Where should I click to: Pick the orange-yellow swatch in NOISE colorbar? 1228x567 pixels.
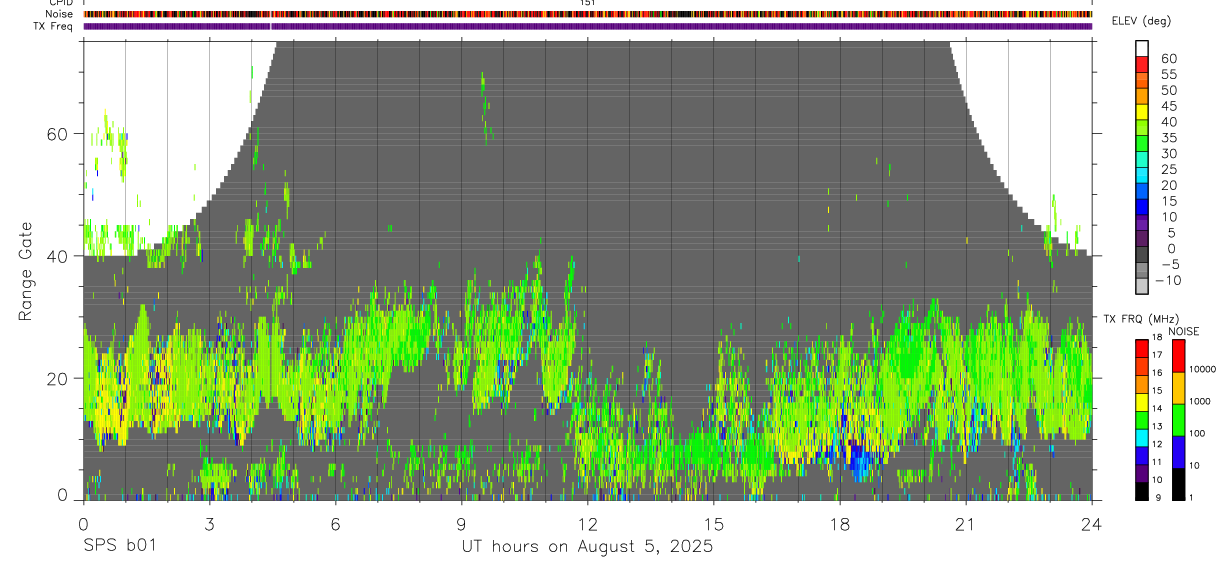(x=1178, y=388)
